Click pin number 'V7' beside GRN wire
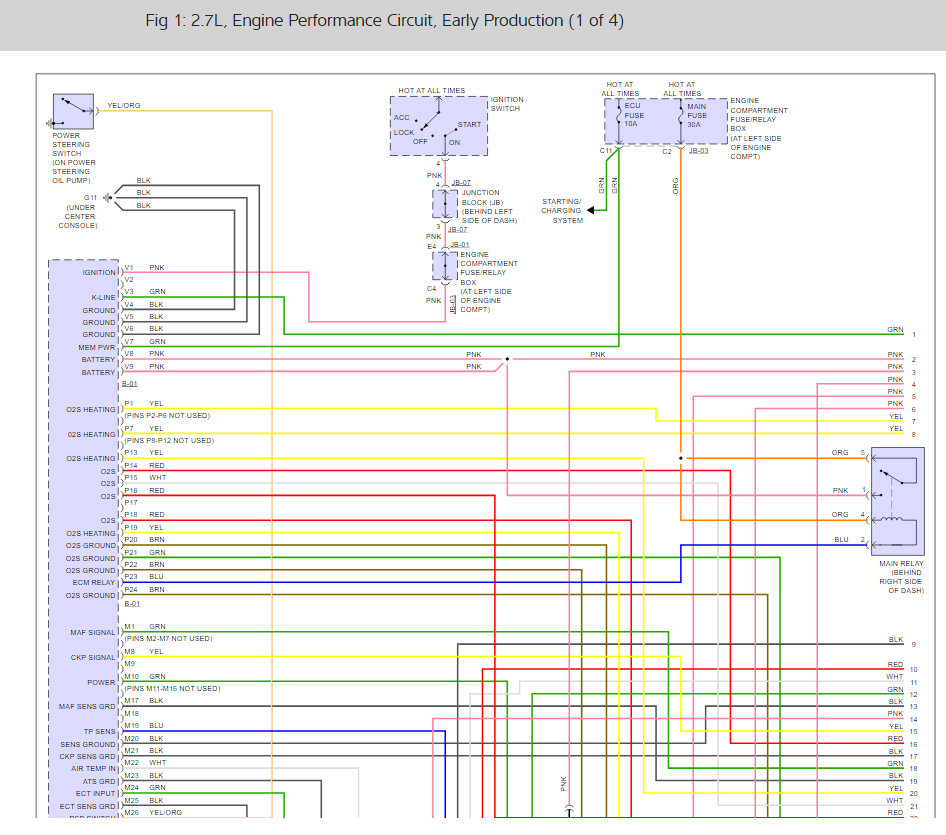Image resolution: width=946 pixels, height=835 pixels. 129,341
